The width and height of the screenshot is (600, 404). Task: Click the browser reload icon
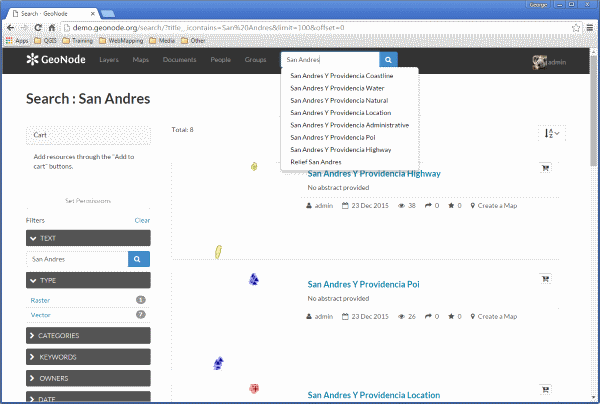pos(38,28)
